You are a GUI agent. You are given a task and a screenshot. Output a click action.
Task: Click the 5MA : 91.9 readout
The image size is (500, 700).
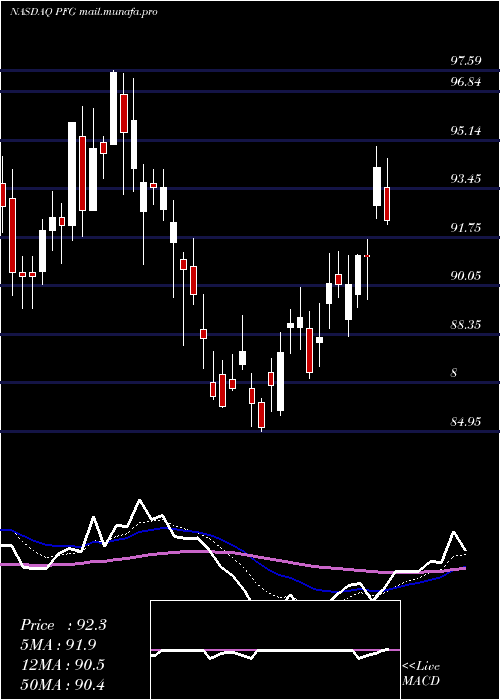tap(58, 645)
